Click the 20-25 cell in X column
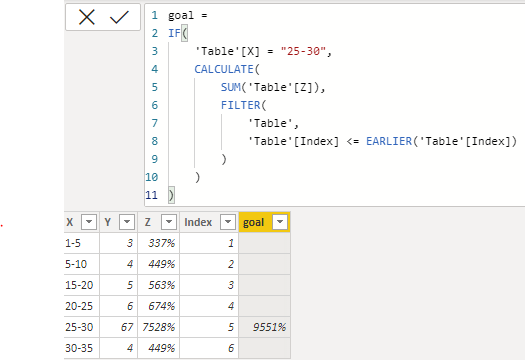Viewport: 525px width, 360px height. (x=81, y=306)
